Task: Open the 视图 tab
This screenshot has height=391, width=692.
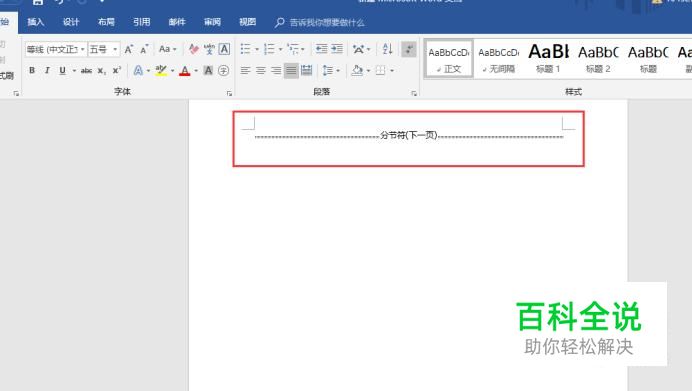Action: (x=248, y=22)
